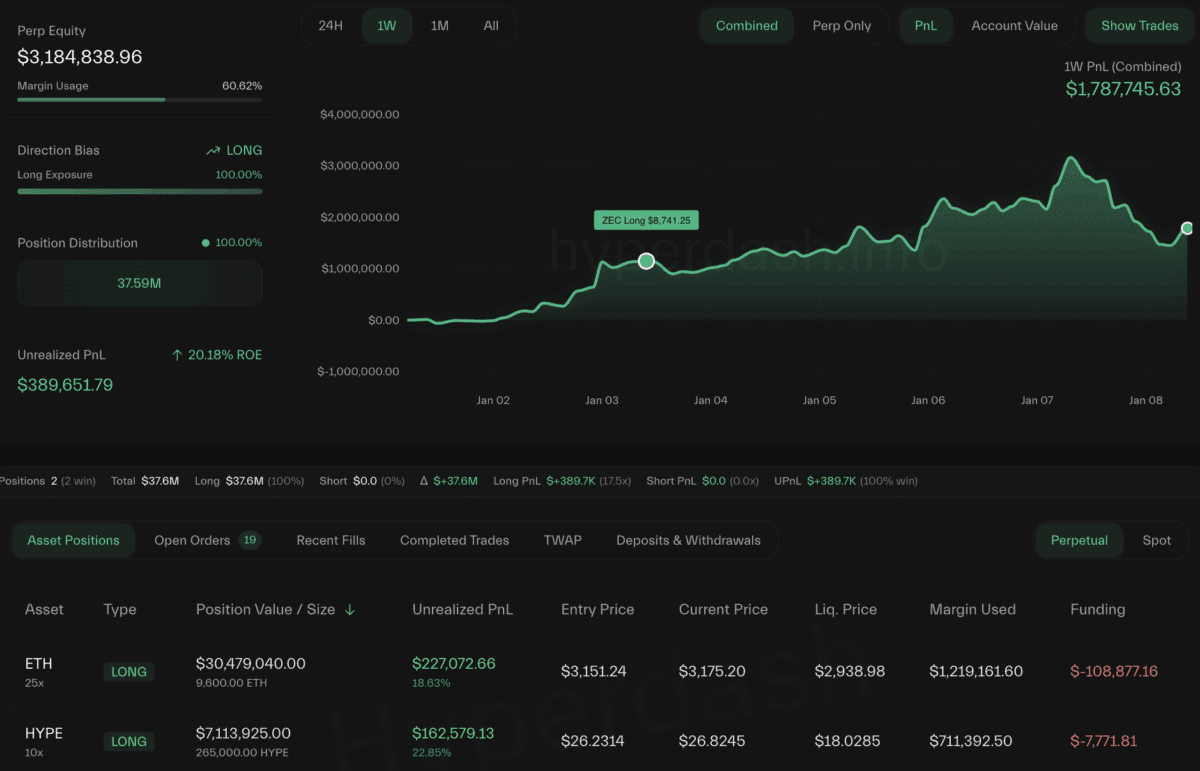This screenshot has height=771, width=1200.
Task: Select the 1M time range
Action: tap(439, 26)
